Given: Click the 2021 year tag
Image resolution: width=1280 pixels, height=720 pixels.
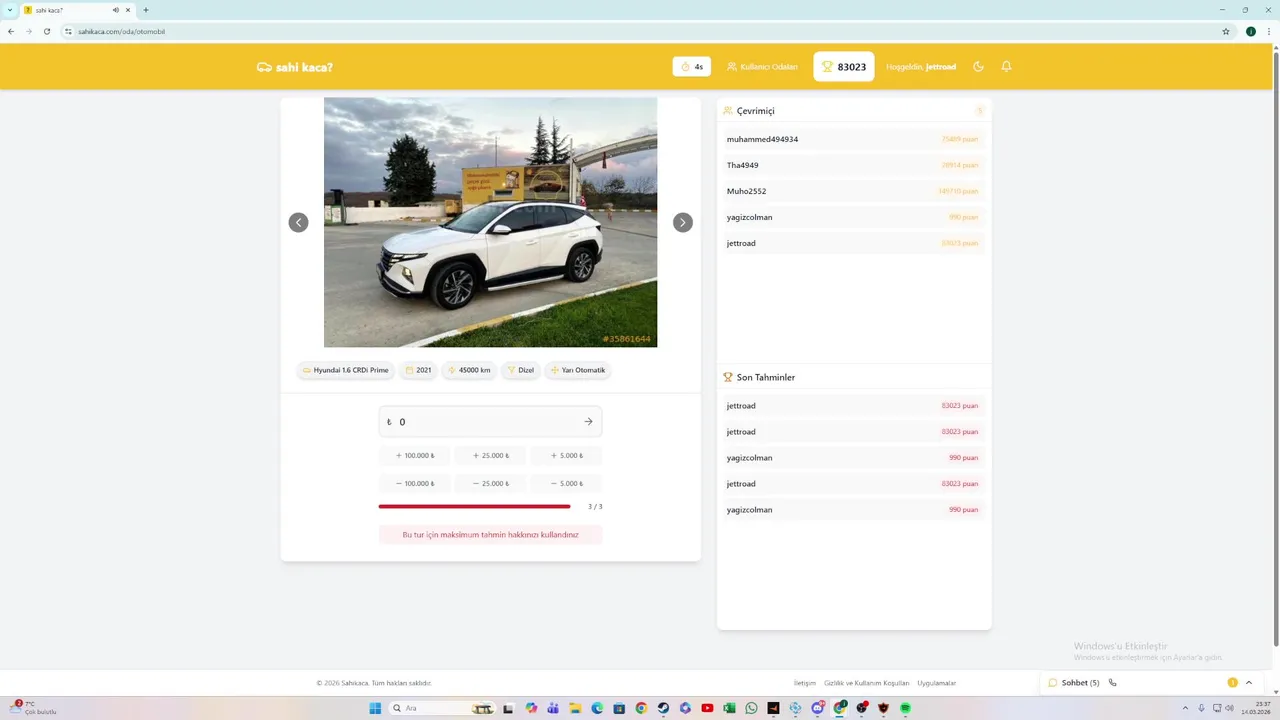Looking at the screenshot, I should coord(419,370).
